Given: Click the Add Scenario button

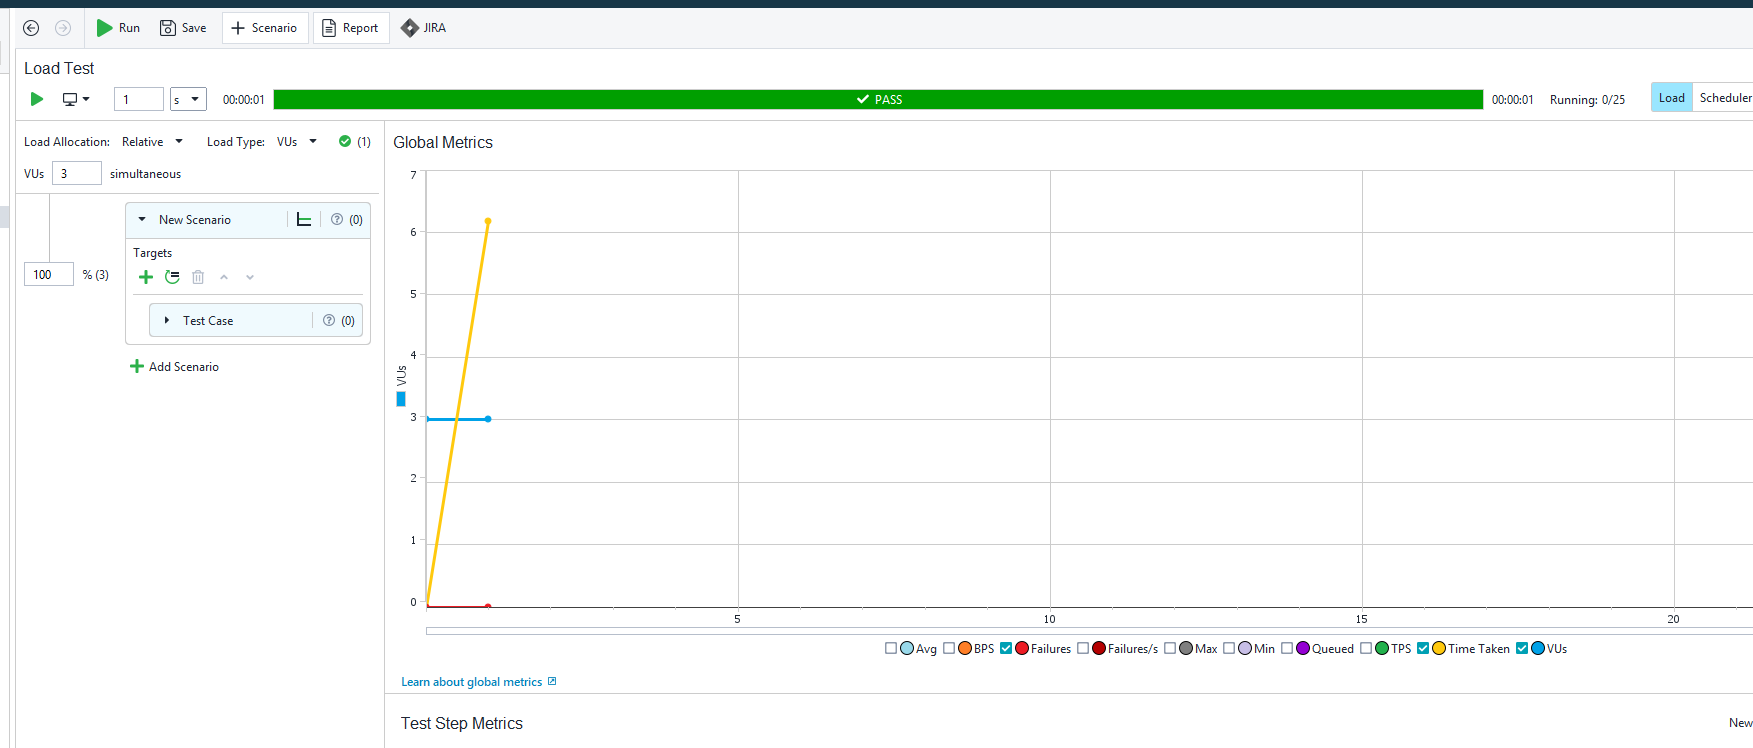Looking at the screenshot, I should pos(175,367).
